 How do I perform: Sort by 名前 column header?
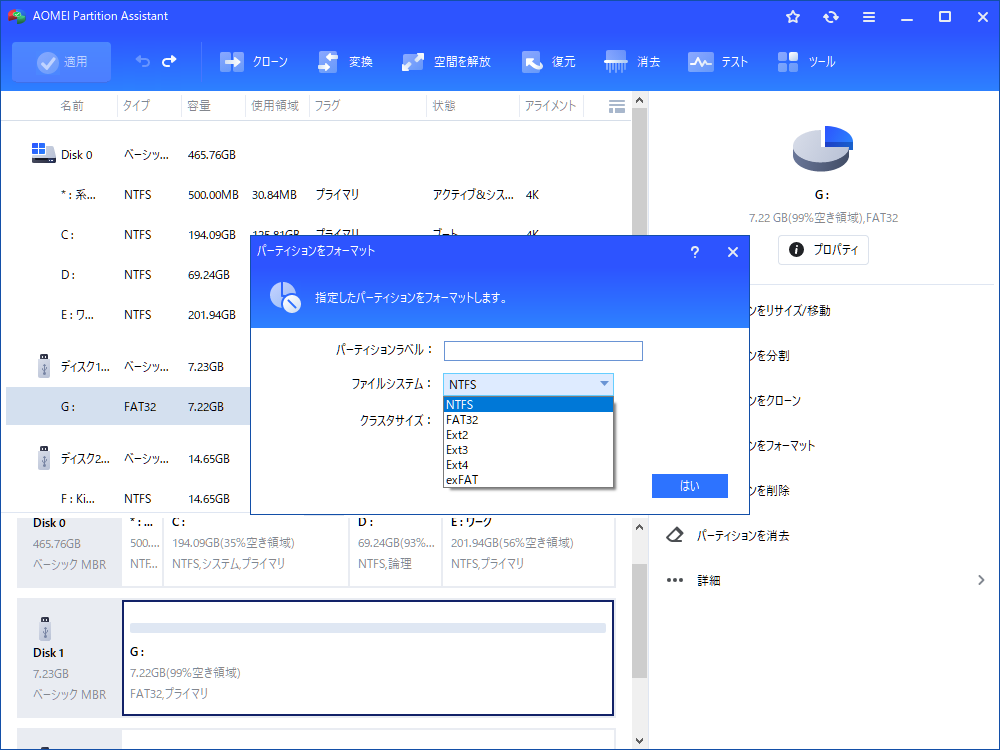click(x=72, y=106)
